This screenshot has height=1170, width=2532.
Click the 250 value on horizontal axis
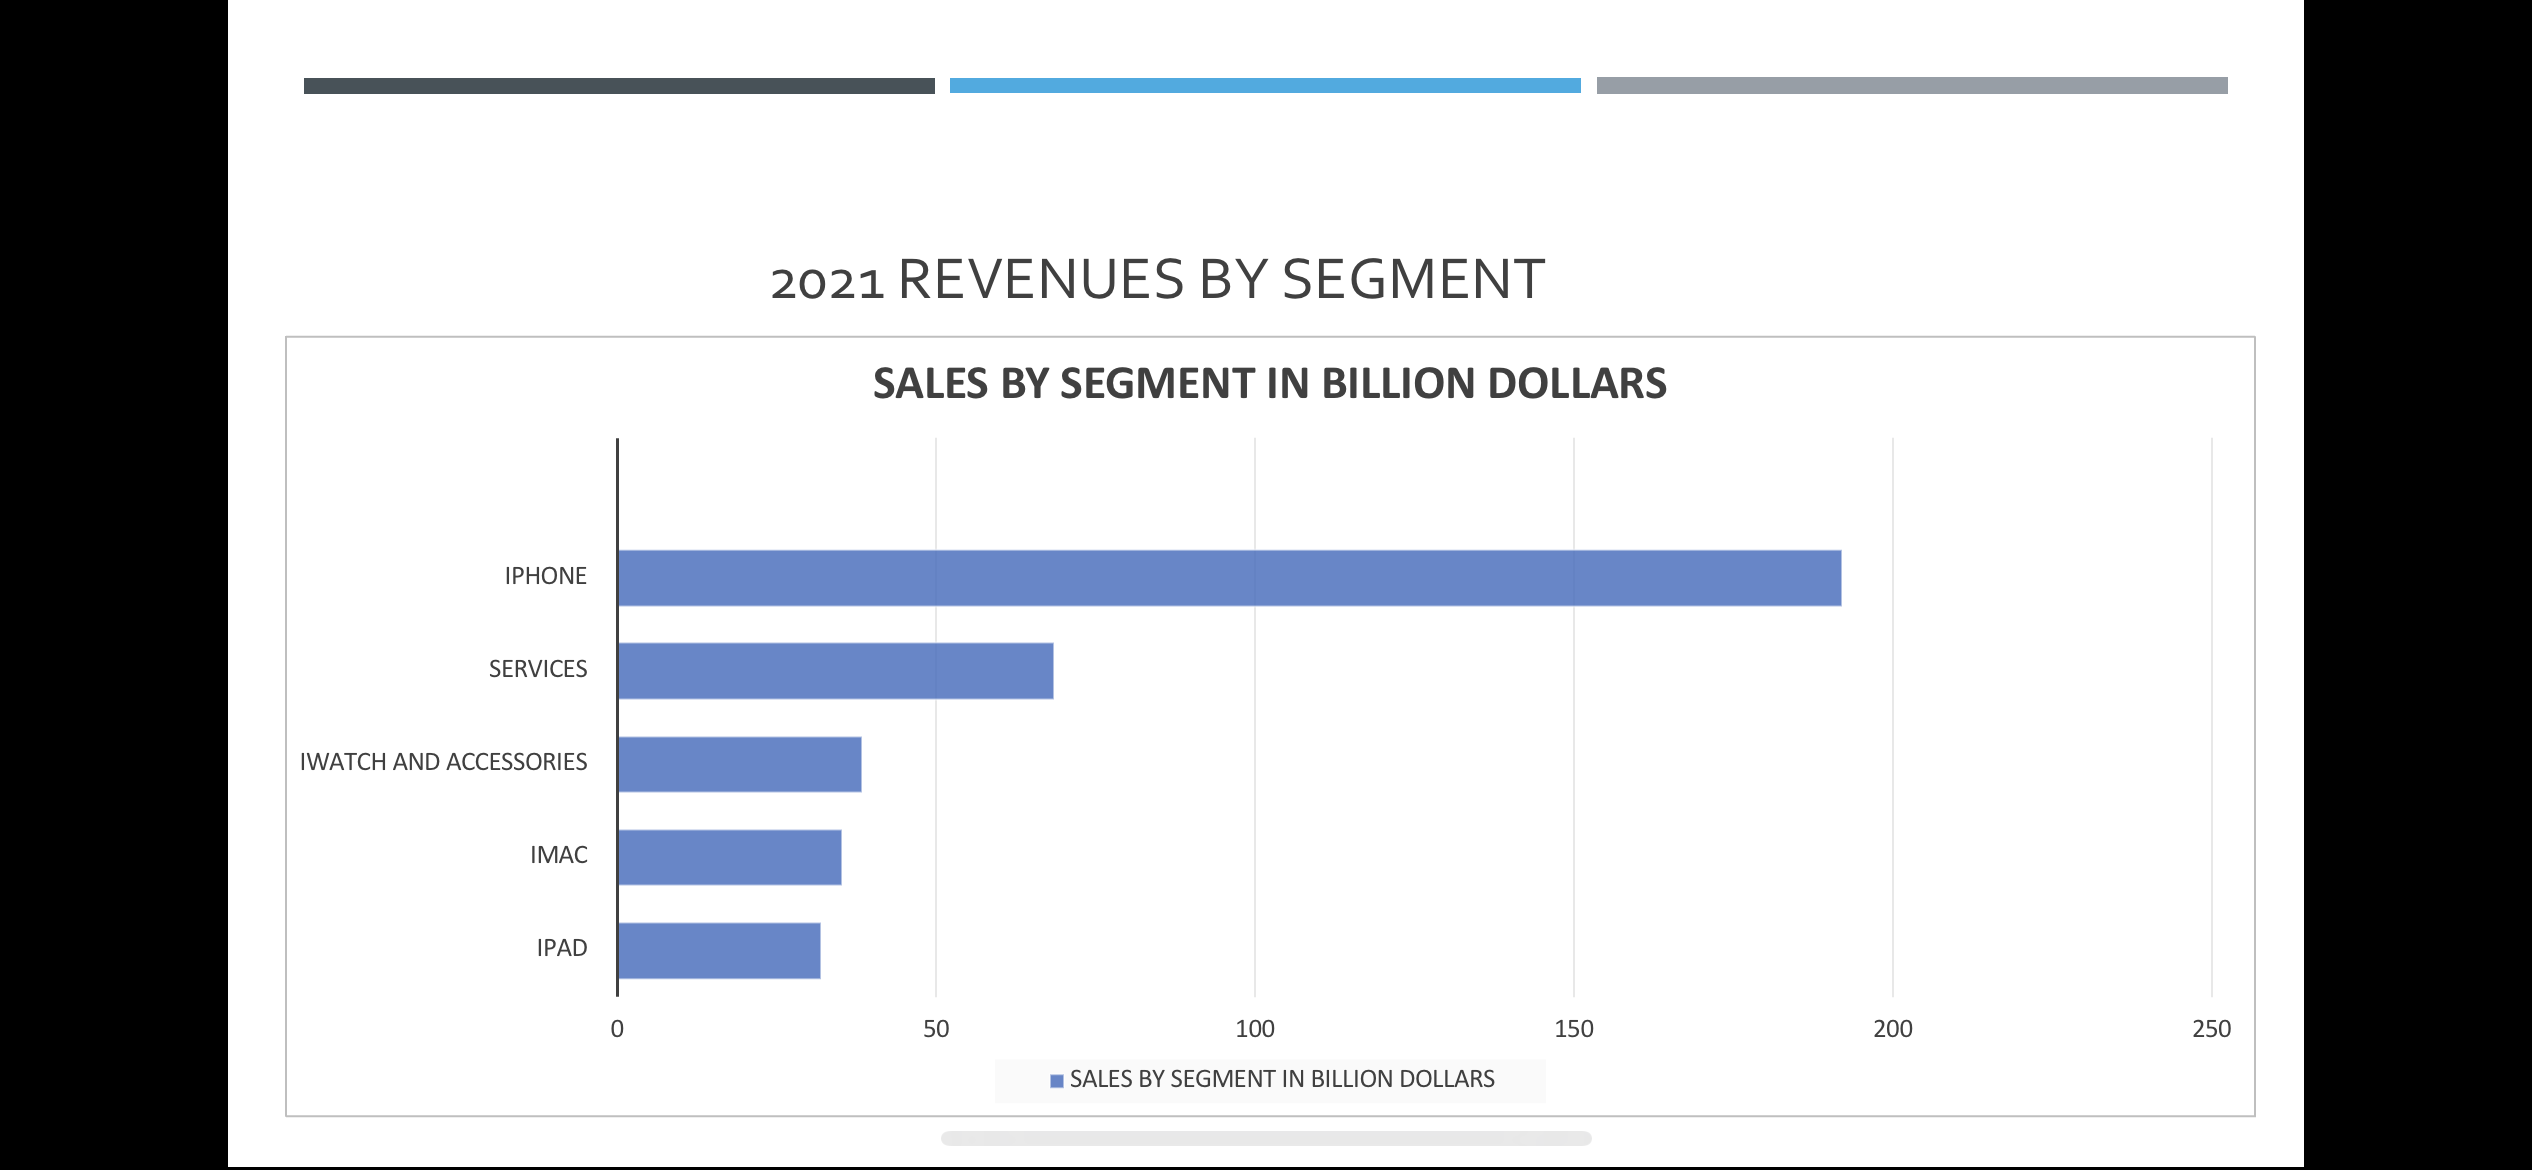pos(2210,1029)
